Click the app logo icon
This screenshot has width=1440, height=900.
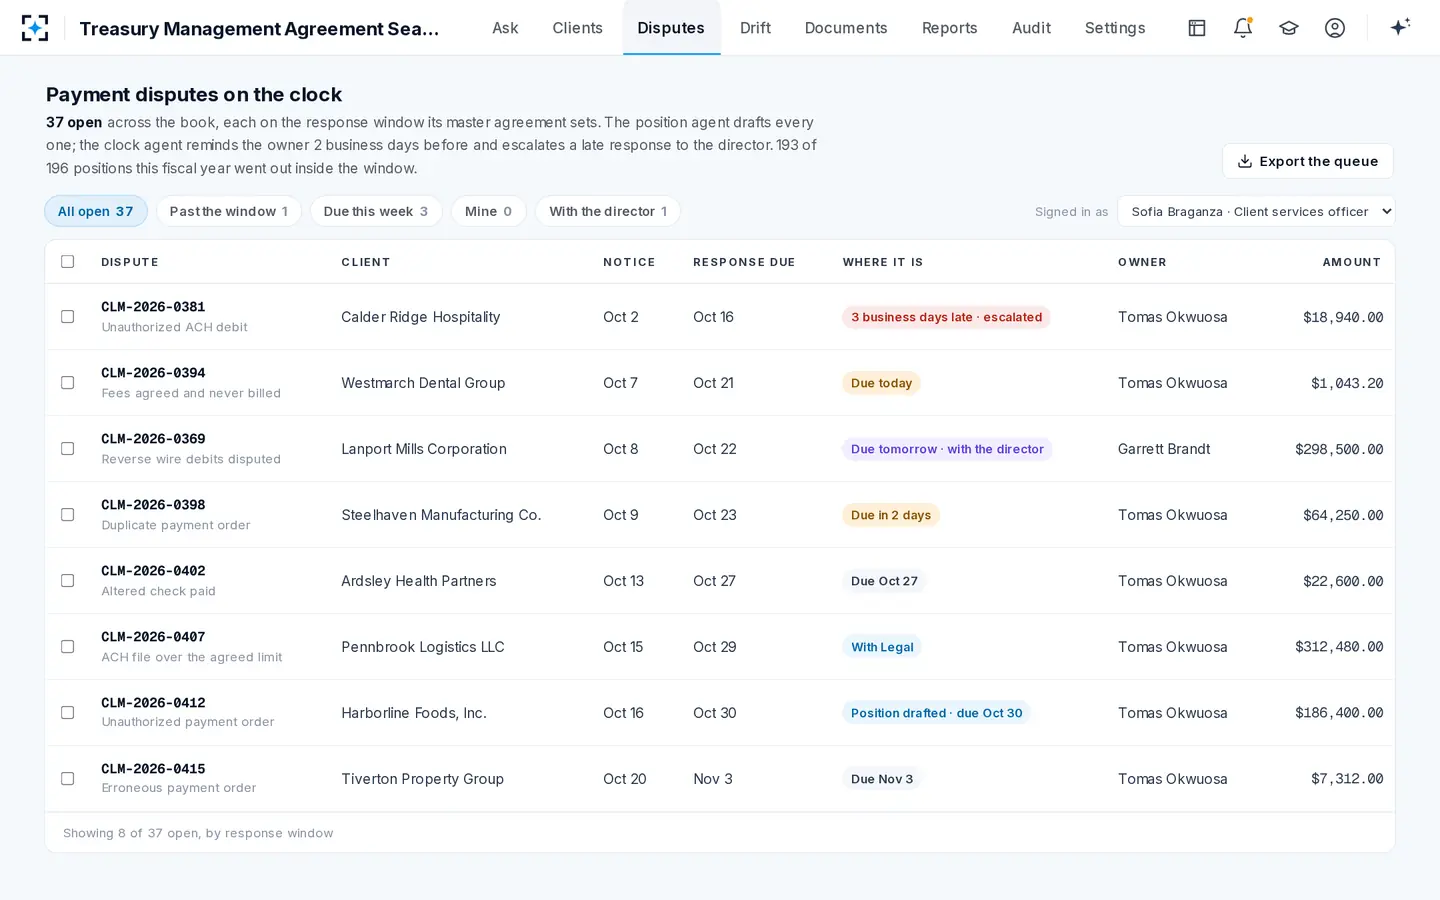[x=35, y=28]
